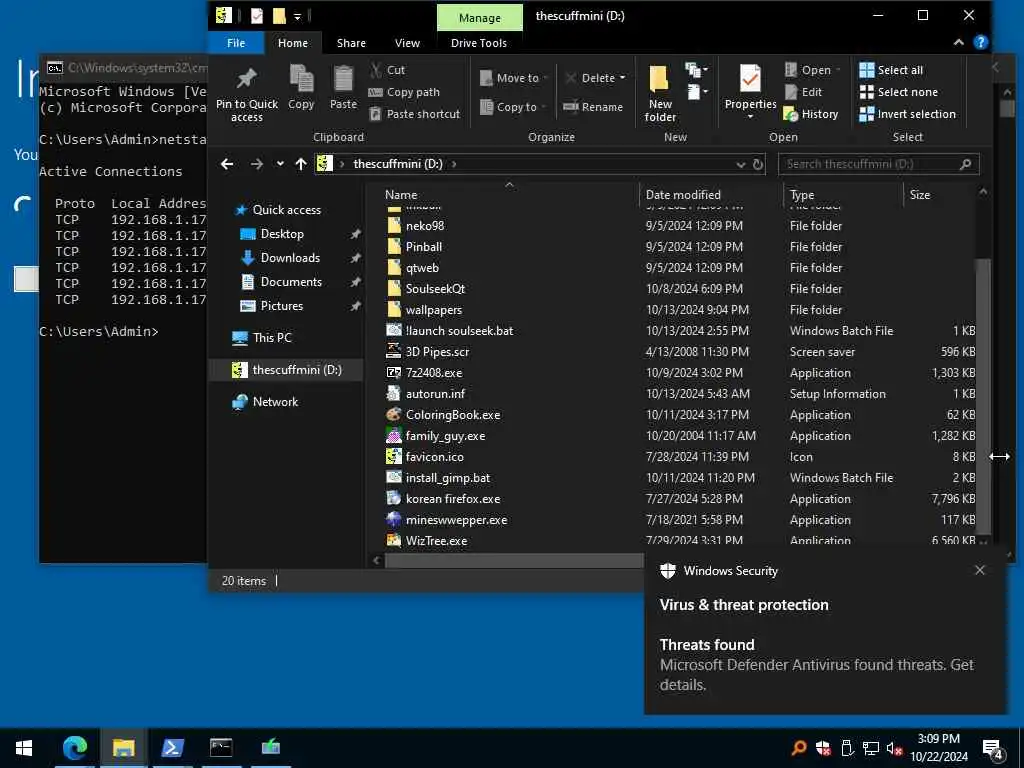Screen dimensions: 1024x768
Task: Open Windows Start button
Action: [24, 747]
